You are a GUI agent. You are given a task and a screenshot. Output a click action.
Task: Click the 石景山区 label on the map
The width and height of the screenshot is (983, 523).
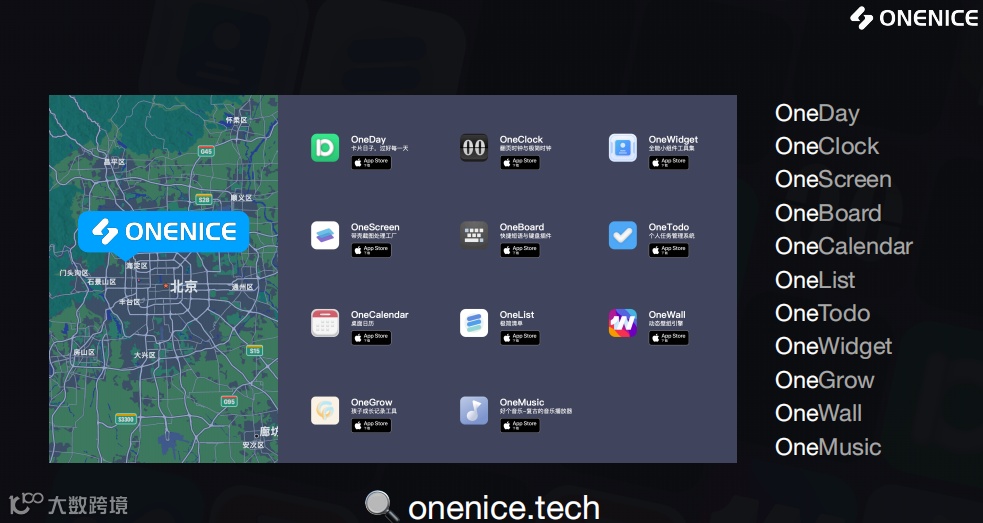coord(102,282)
